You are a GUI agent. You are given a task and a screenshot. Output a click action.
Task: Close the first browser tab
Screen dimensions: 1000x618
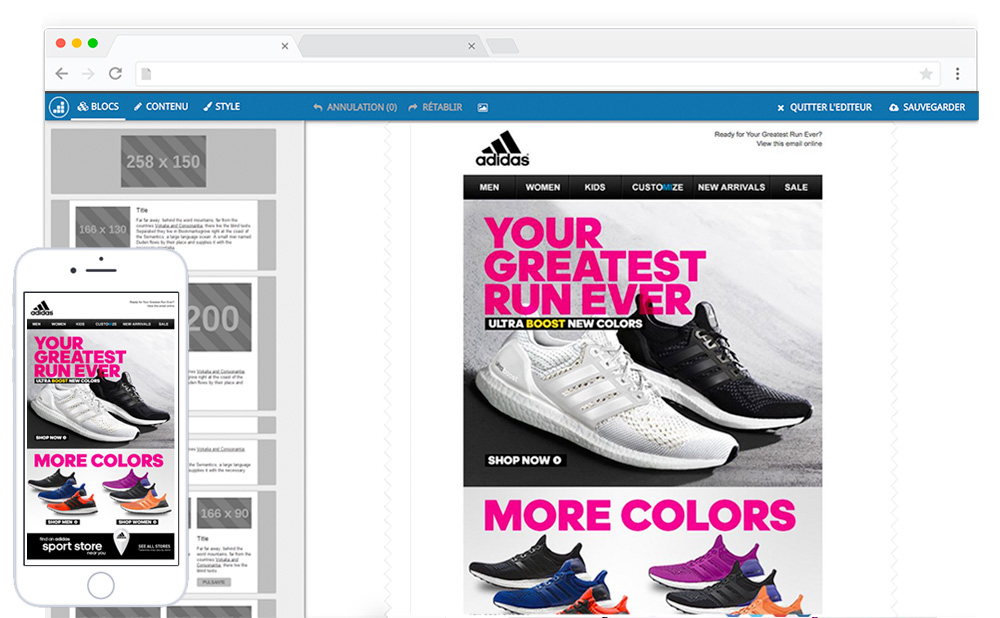(x=284, y=46)
